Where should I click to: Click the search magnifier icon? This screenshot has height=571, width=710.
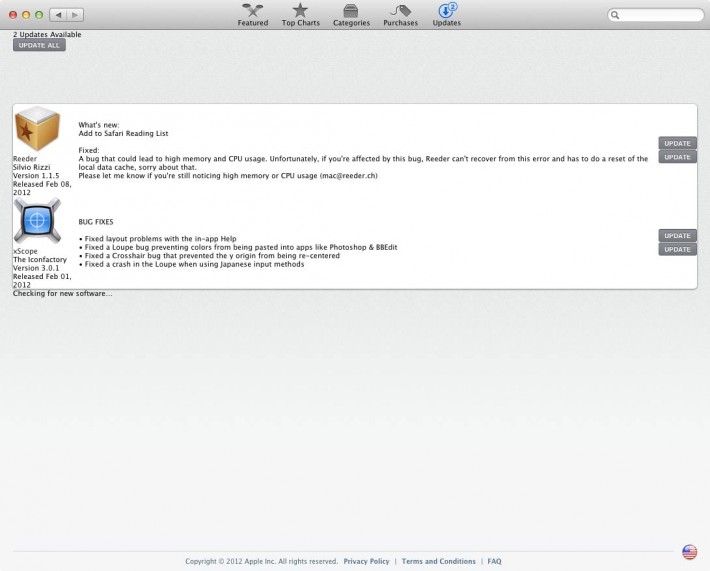615,15
